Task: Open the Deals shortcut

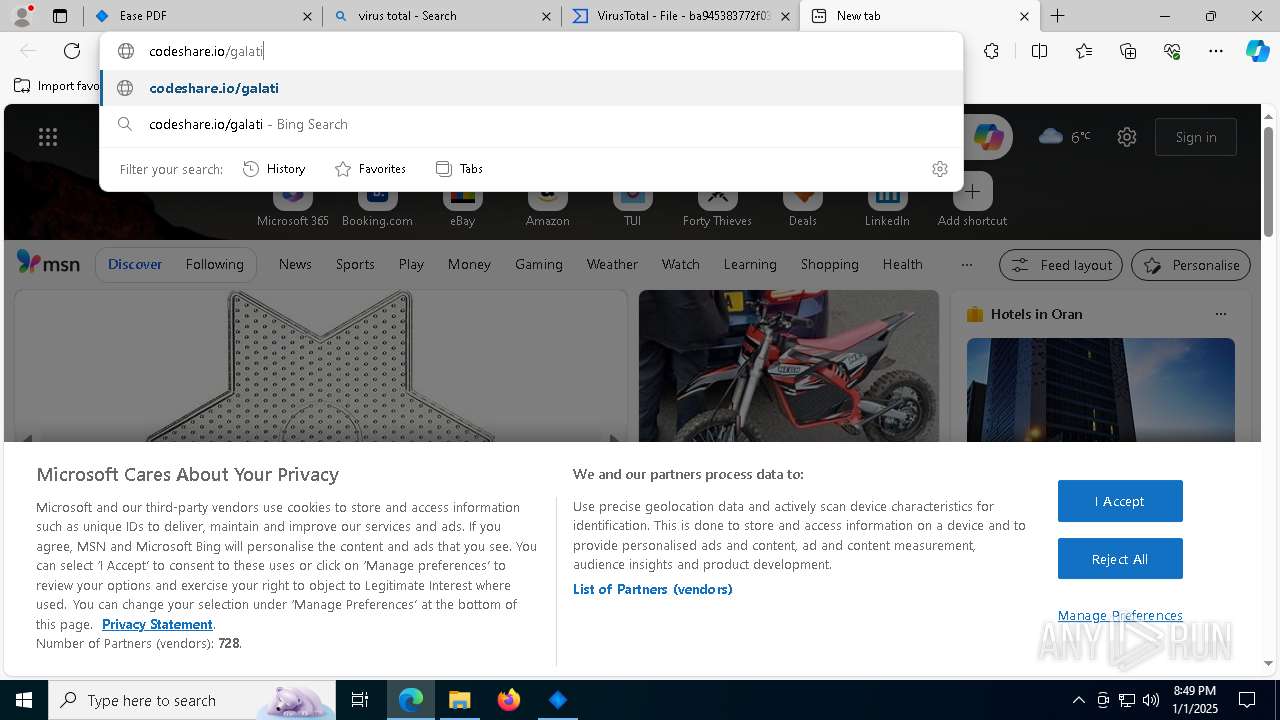Action: point(802,204)
